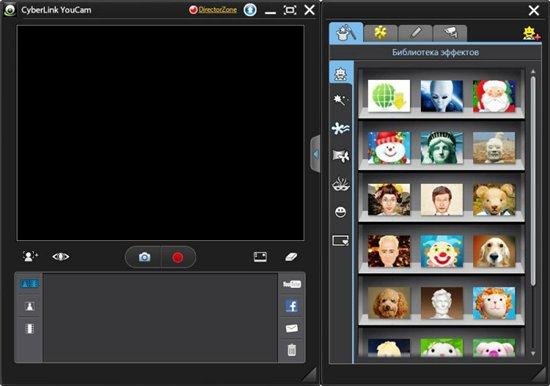The height and width of the screenshot is (386, 550).
Task: Select the splash filters category
Action: (340, 128)
